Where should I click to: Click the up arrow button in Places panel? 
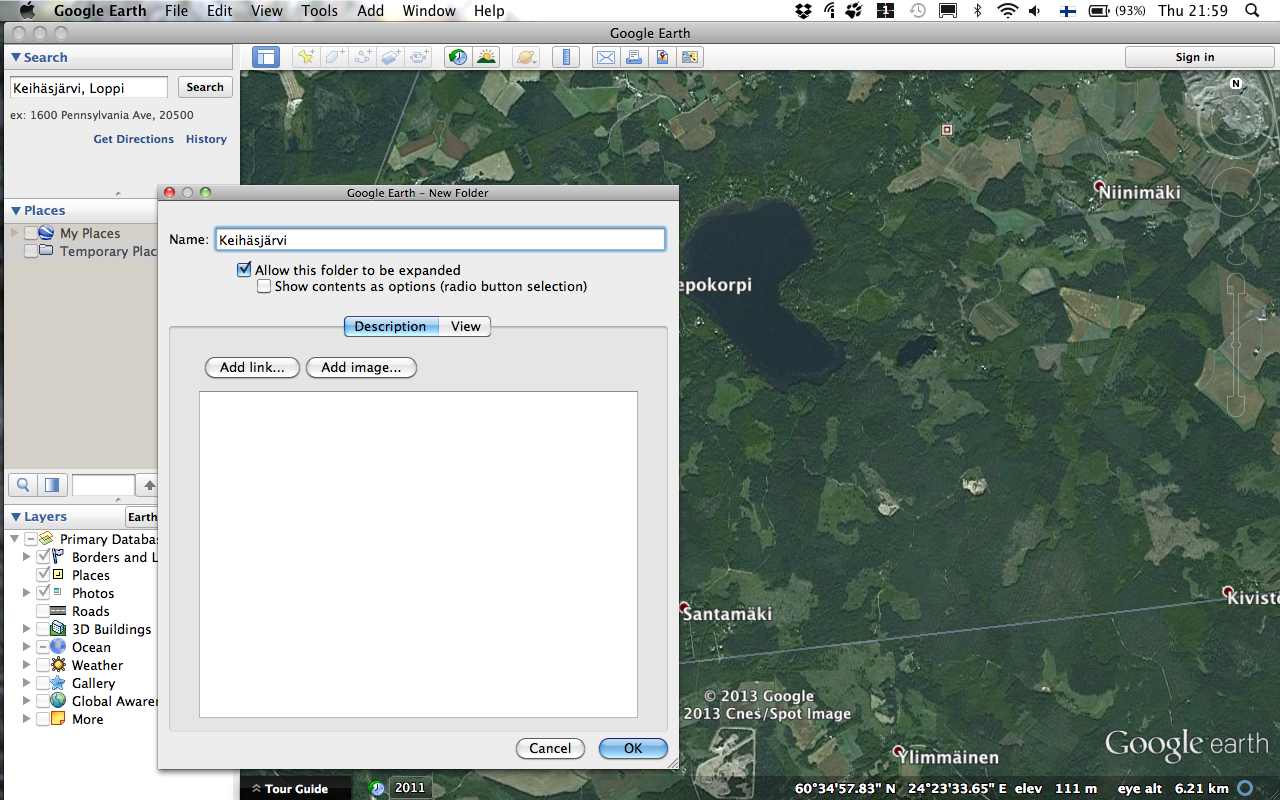point(148,485)
